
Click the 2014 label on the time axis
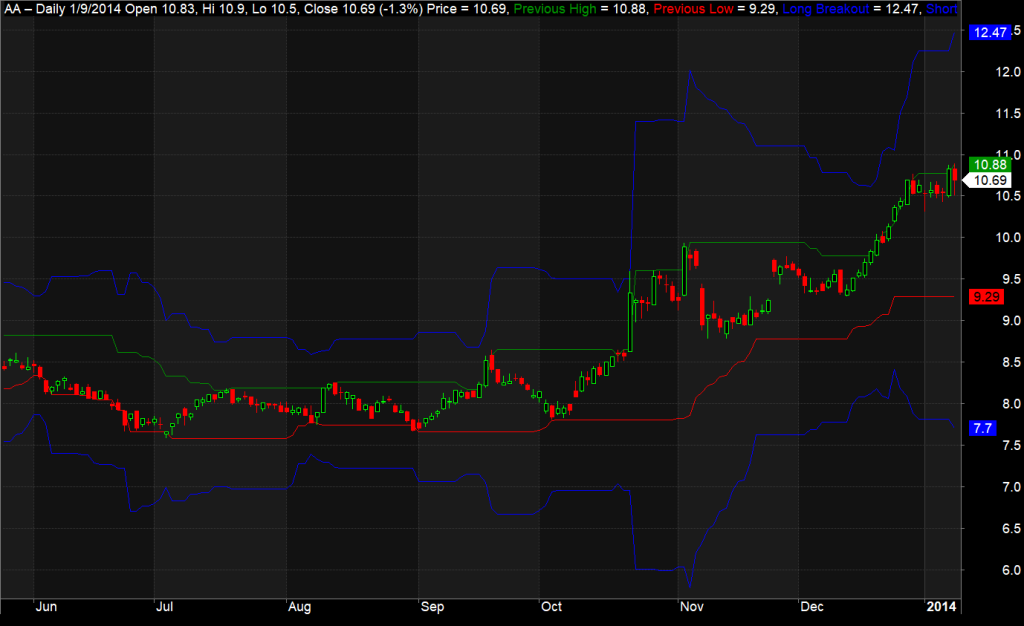tap(940, 607)
